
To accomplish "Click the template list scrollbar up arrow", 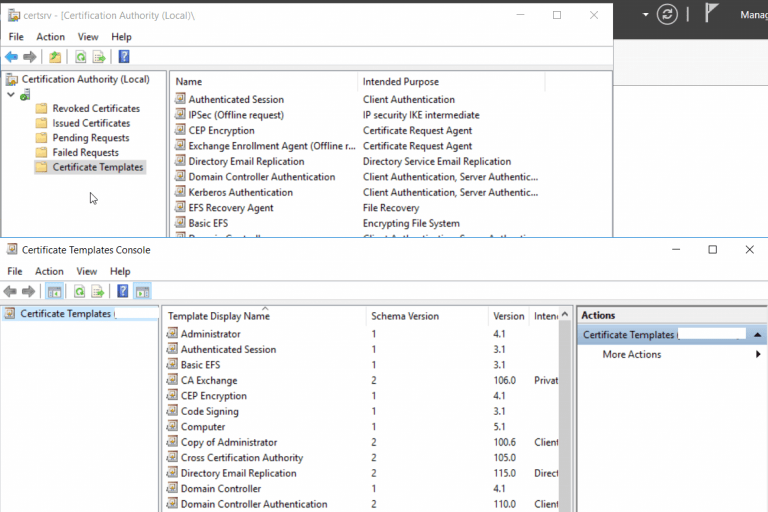I will click(565, 315).
